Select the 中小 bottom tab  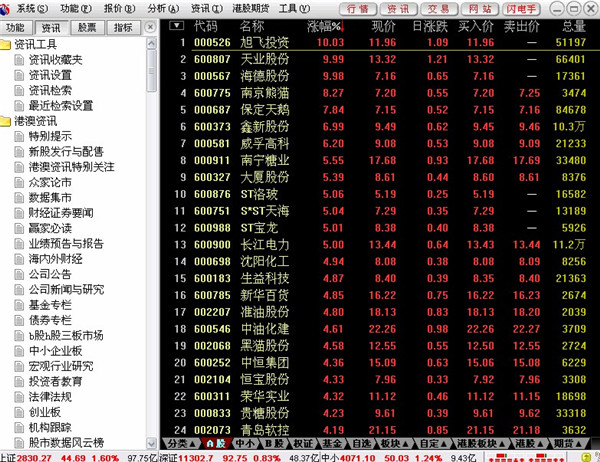click(246, 444)
